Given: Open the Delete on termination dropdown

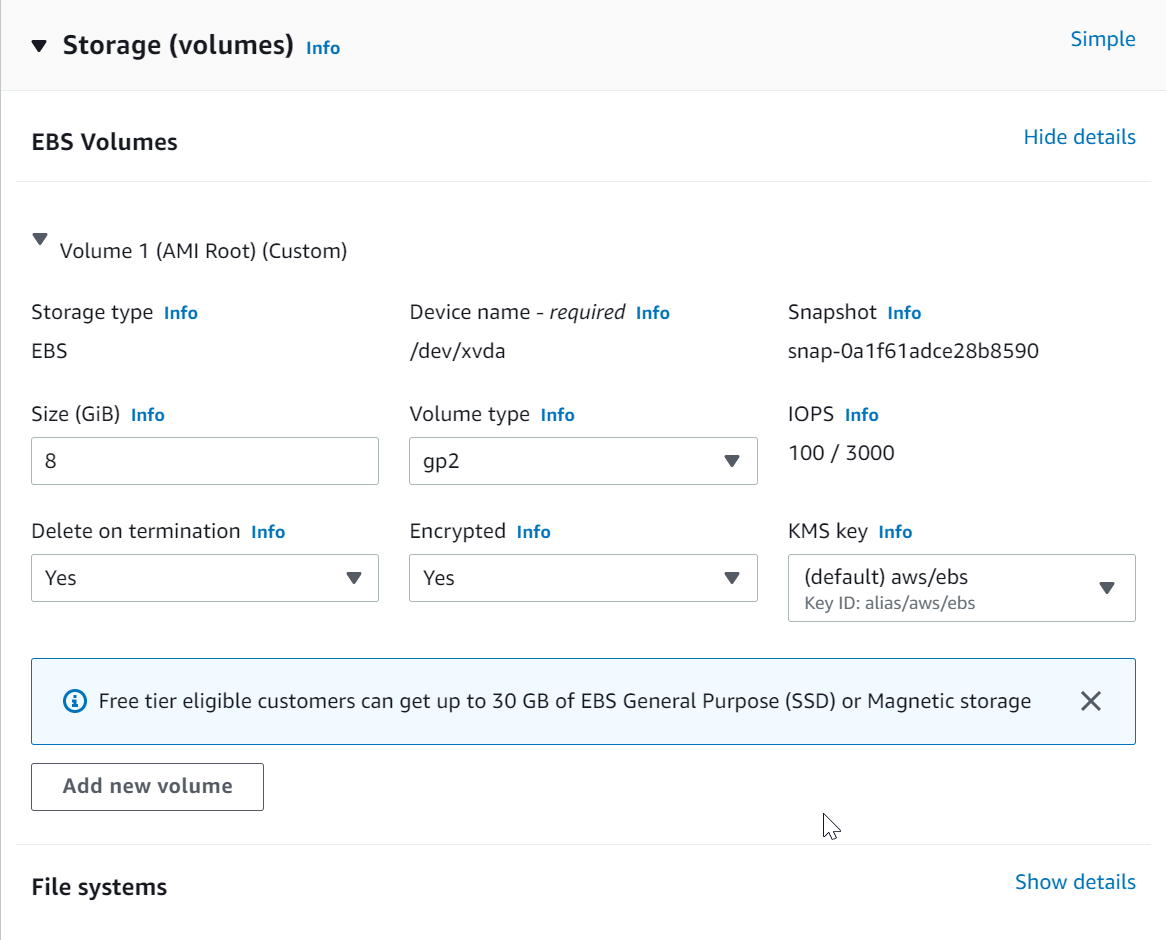Looking at the screenshot, I should [205, 578].
